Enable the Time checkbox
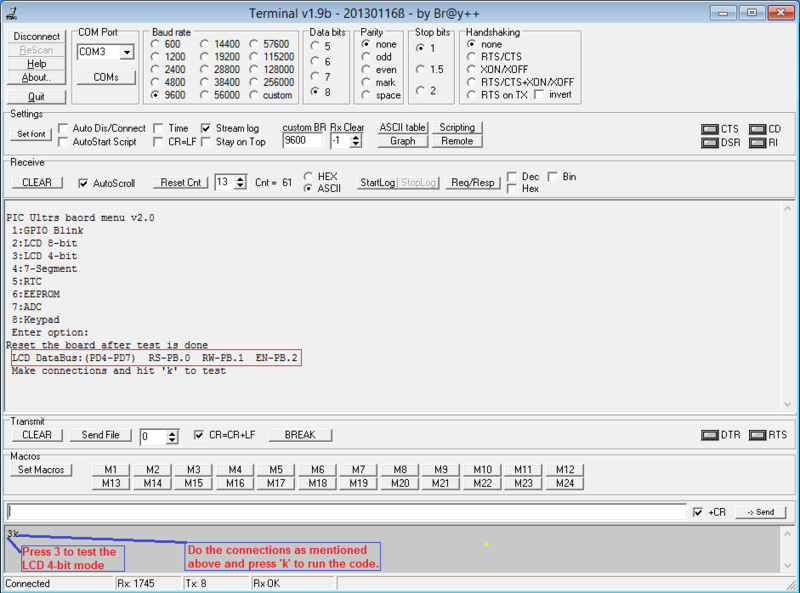 click(158, 128)
